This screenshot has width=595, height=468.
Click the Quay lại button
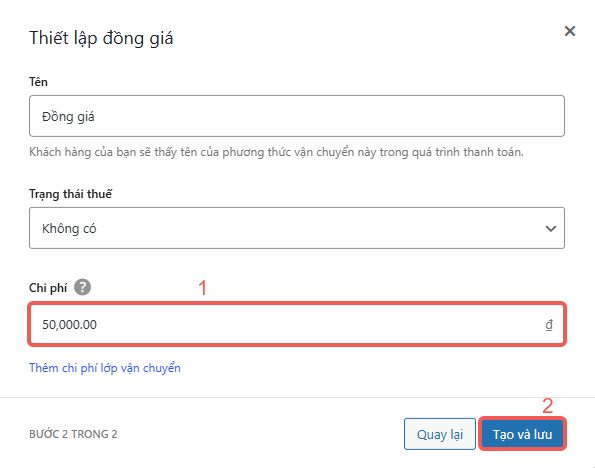(439, 434)
